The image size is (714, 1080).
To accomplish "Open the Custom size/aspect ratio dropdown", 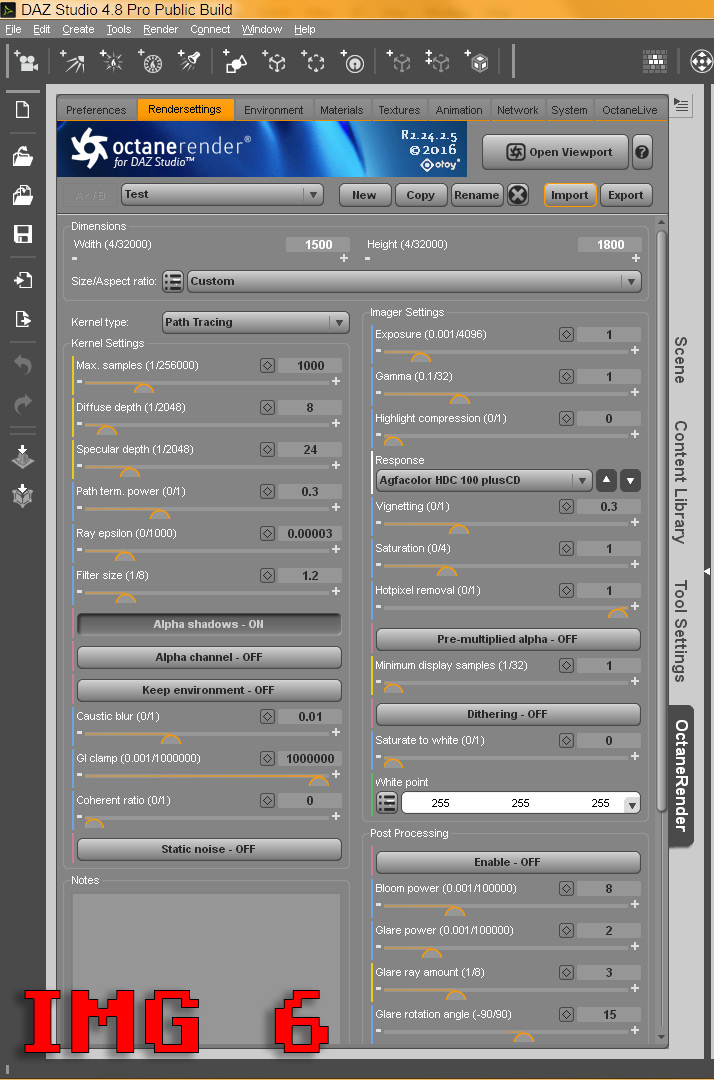I will click(x=414, y=281).
